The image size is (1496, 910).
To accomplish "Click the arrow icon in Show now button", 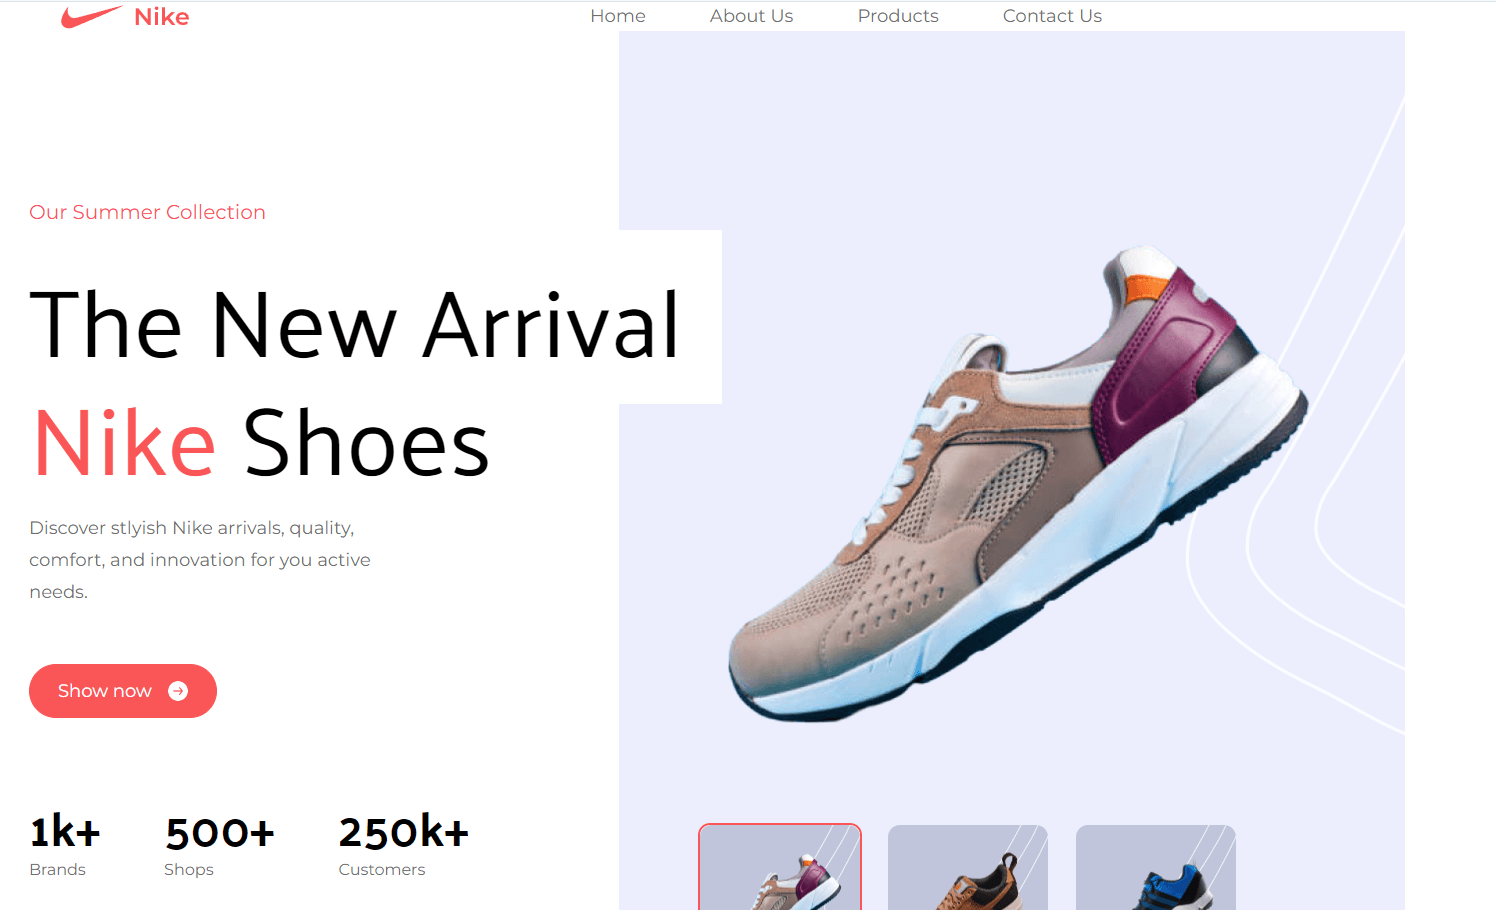I will click(178, 691).
